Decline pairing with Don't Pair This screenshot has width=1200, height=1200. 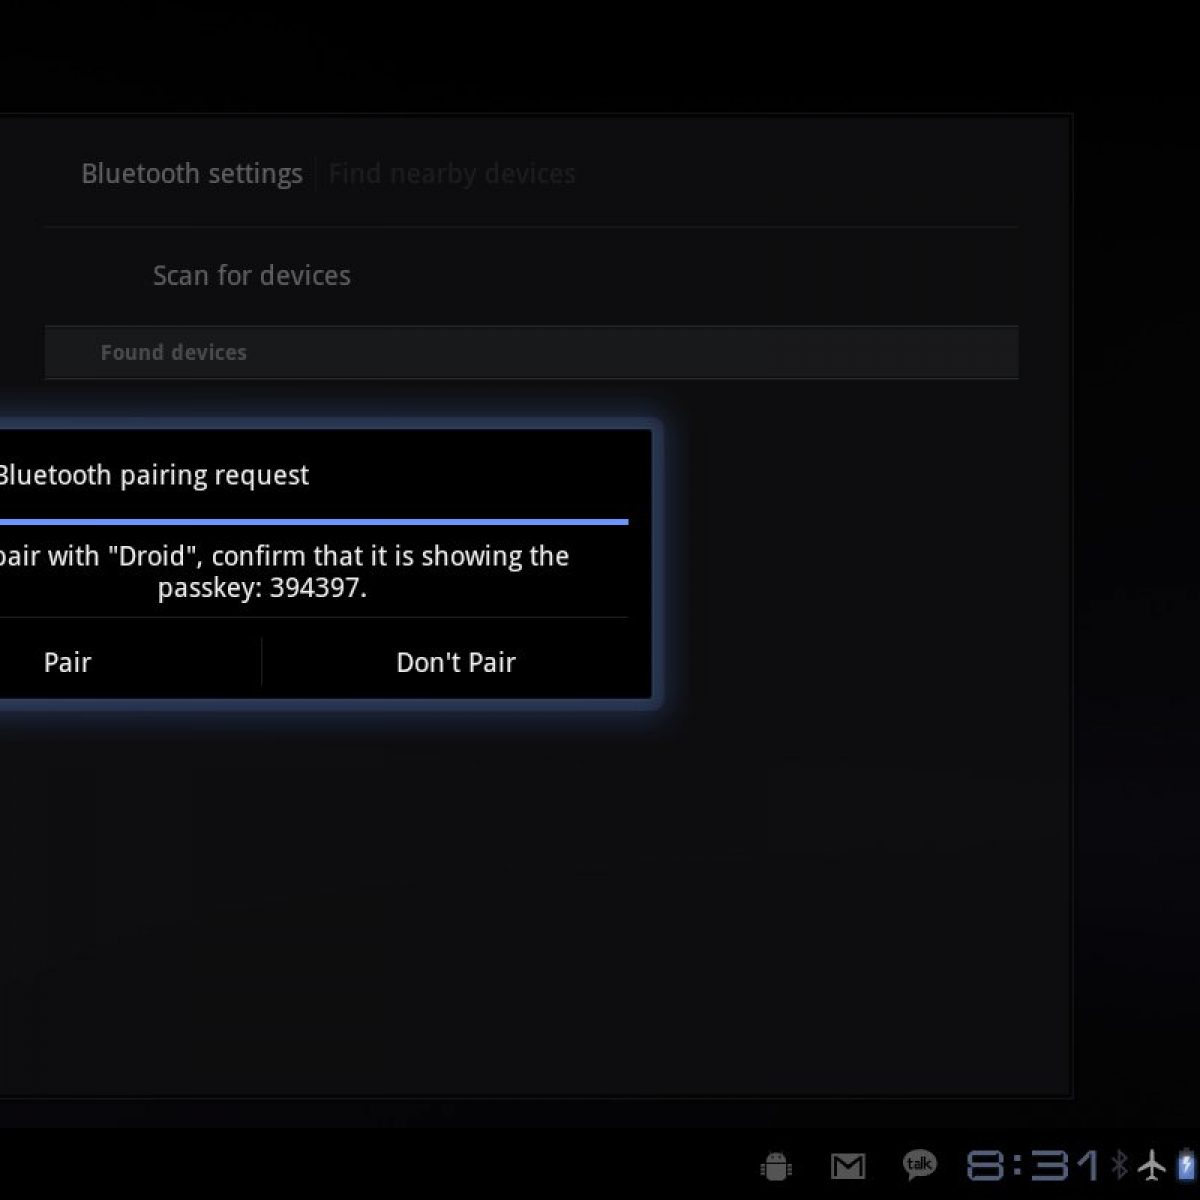455,663
